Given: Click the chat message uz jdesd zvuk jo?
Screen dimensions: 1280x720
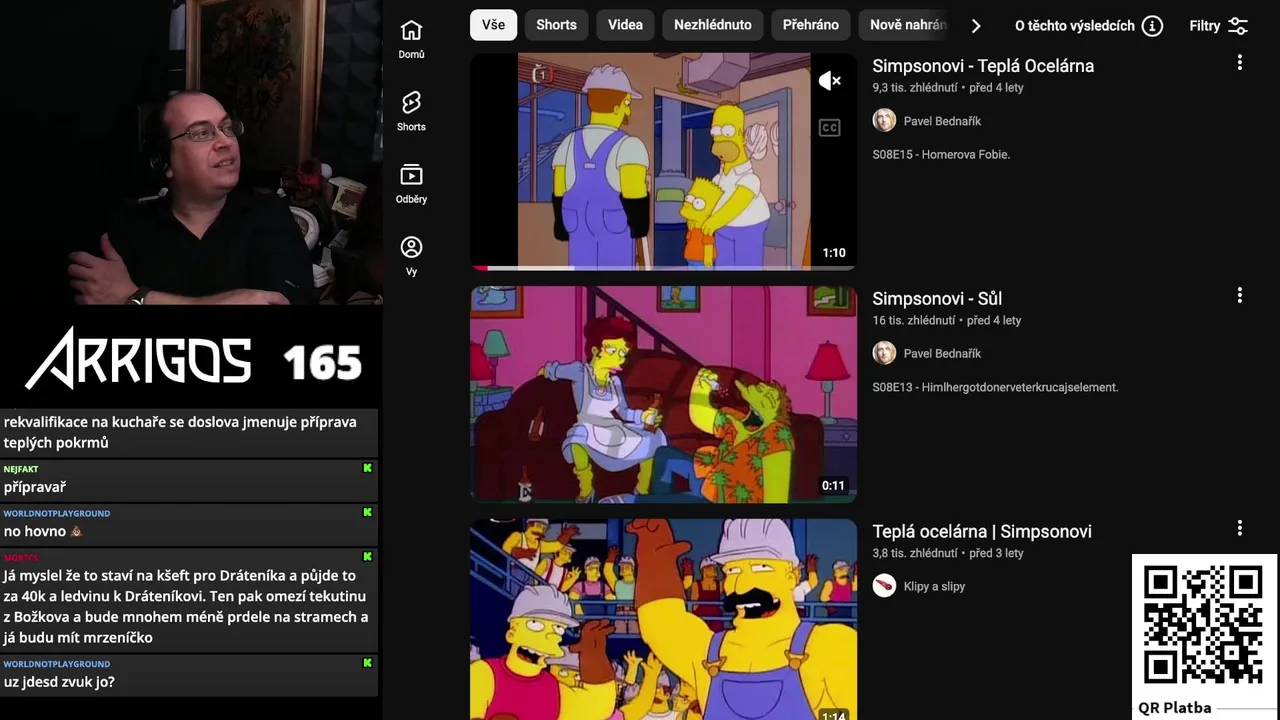Looking at the screenshot, I should (x=59, y=682).
